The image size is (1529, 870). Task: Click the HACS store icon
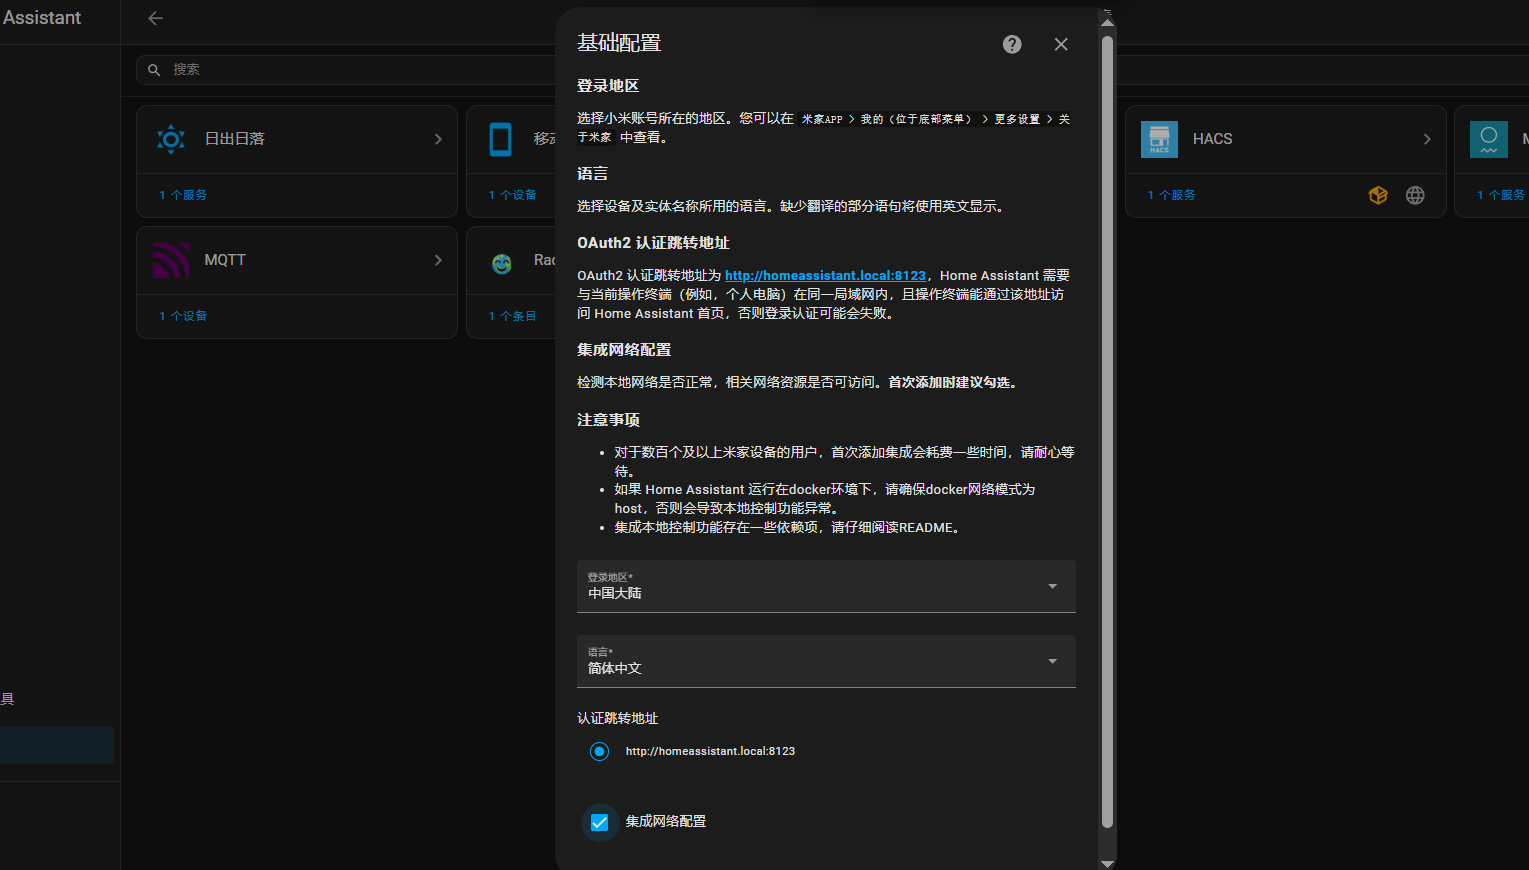[1159, 139]
